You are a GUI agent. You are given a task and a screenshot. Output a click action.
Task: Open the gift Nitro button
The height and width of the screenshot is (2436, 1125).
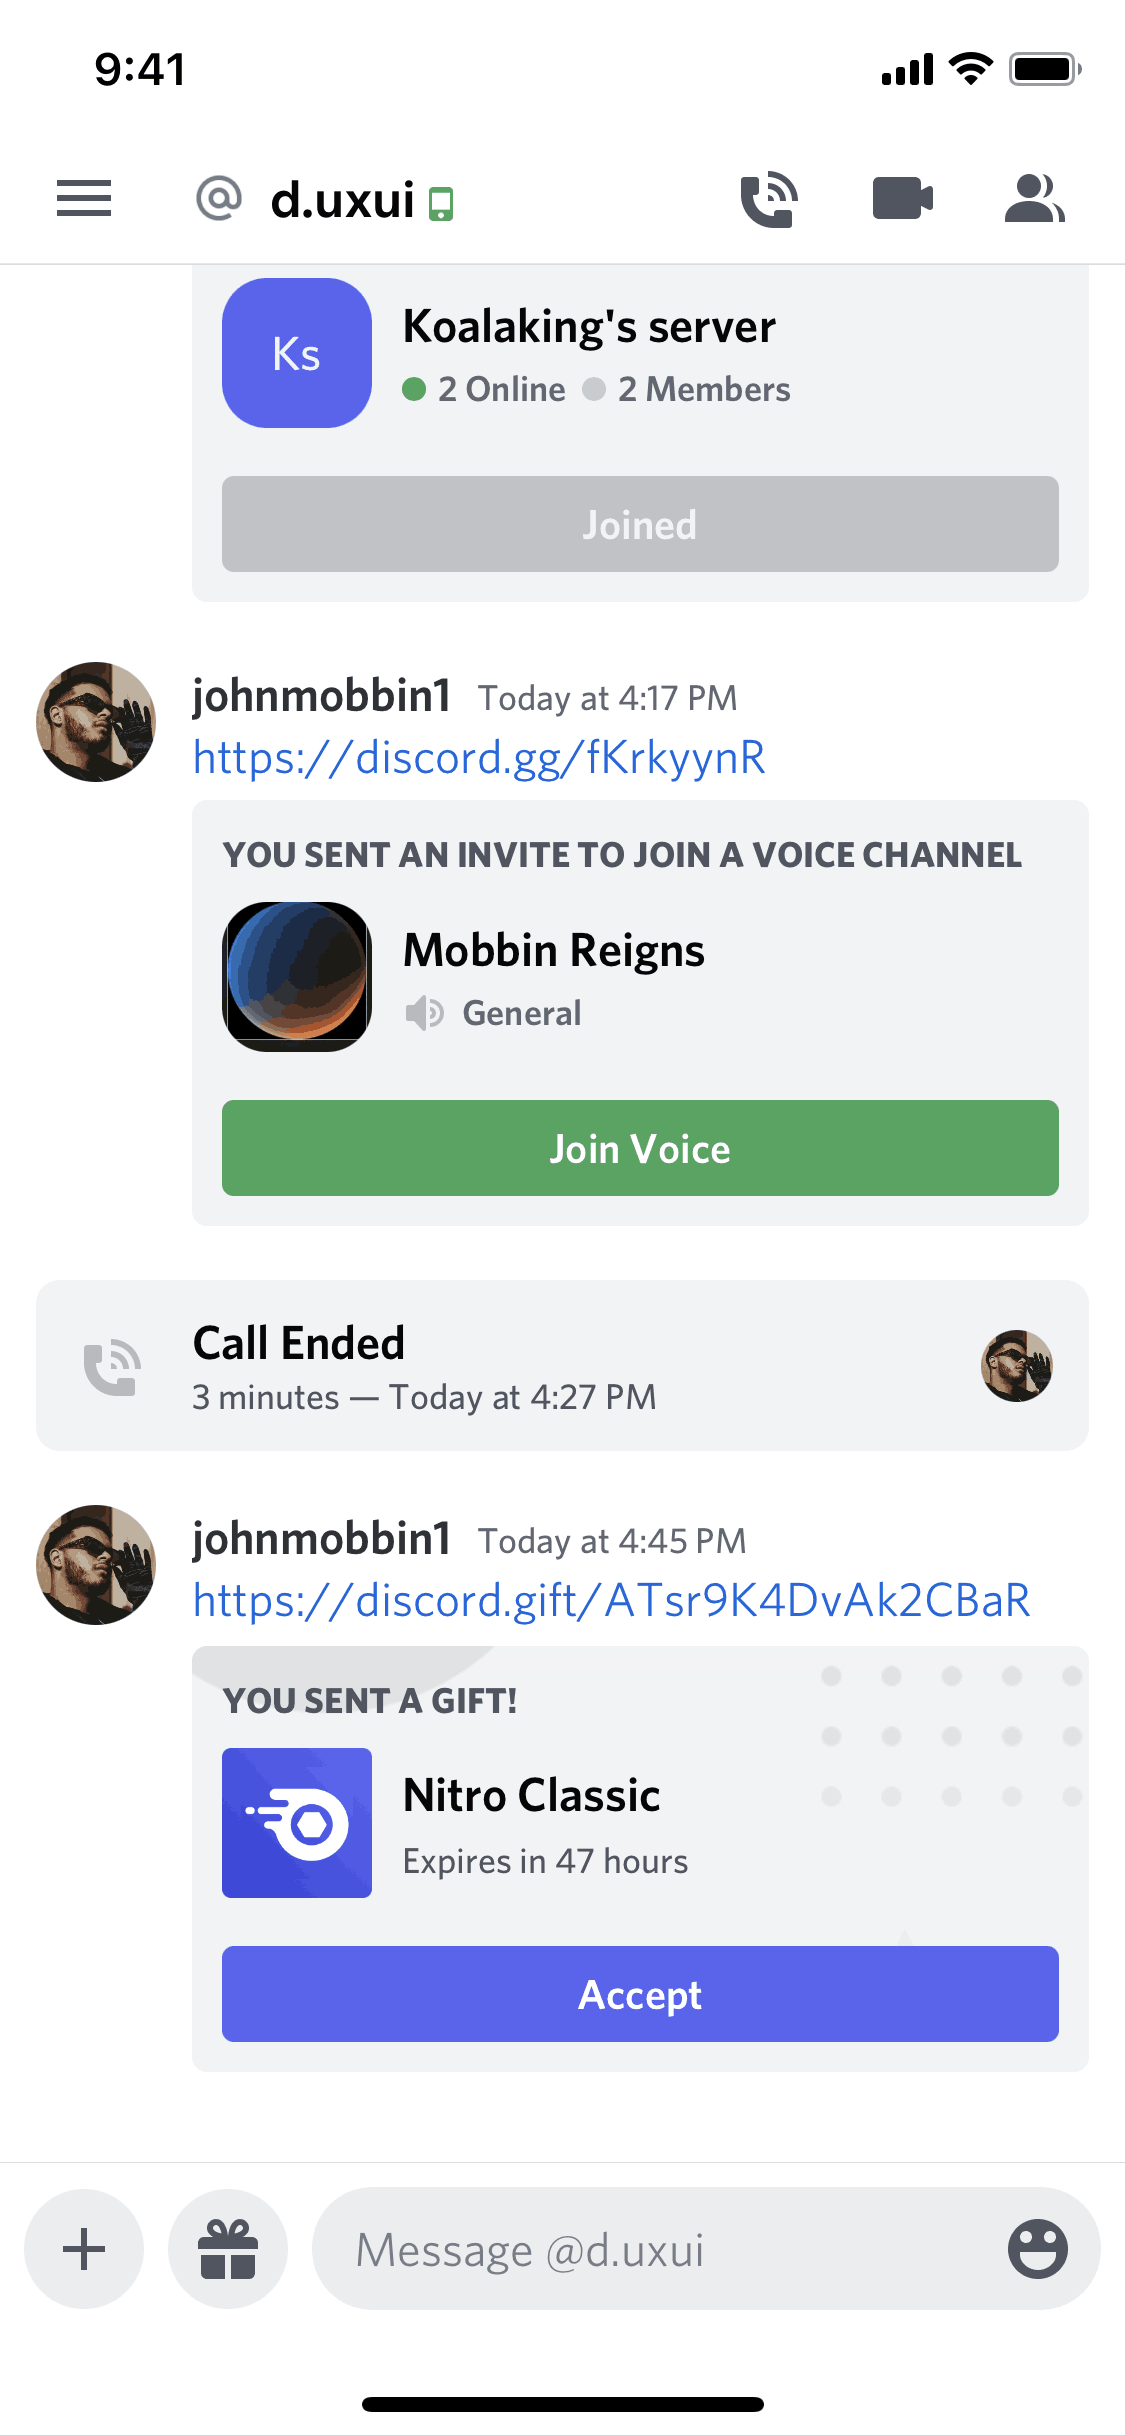[228, 2249]
